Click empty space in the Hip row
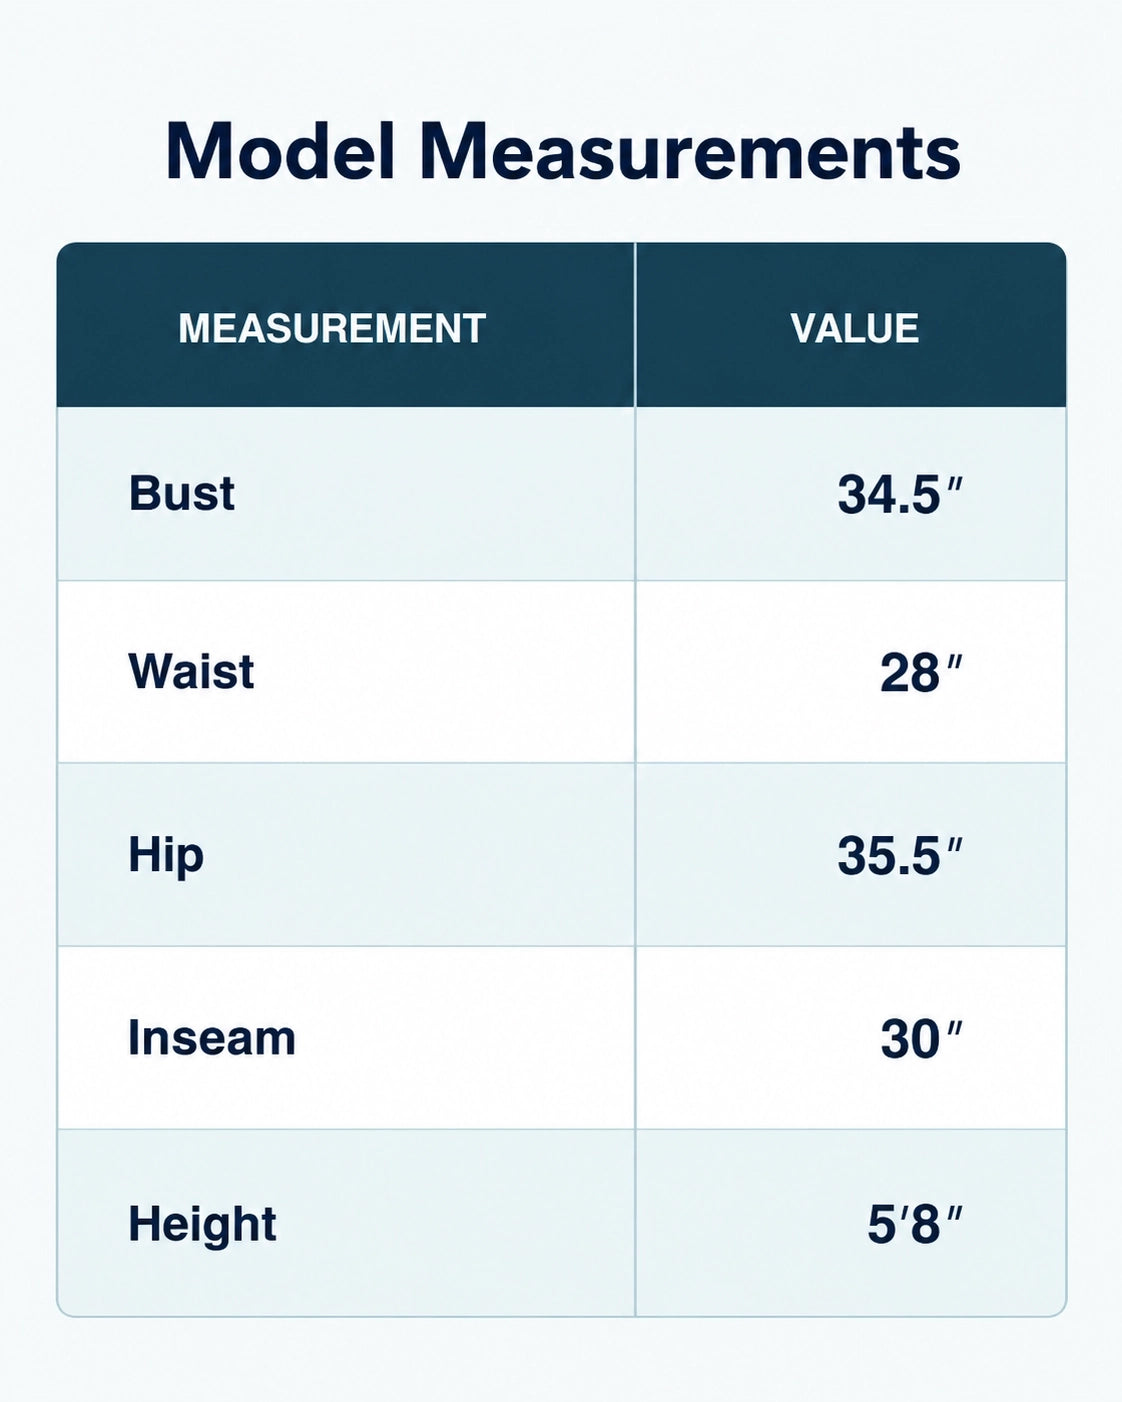The height and width of the screenshot is (1402, 1122). click(x=420, y=856)
